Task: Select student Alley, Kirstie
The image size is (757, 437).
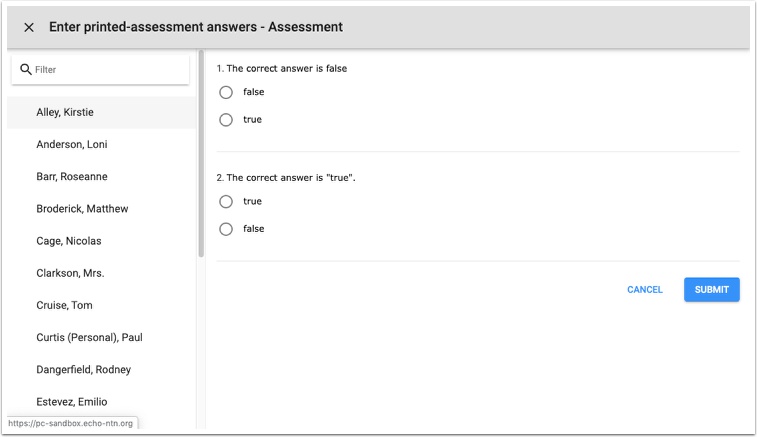Action: coord(72,113)
